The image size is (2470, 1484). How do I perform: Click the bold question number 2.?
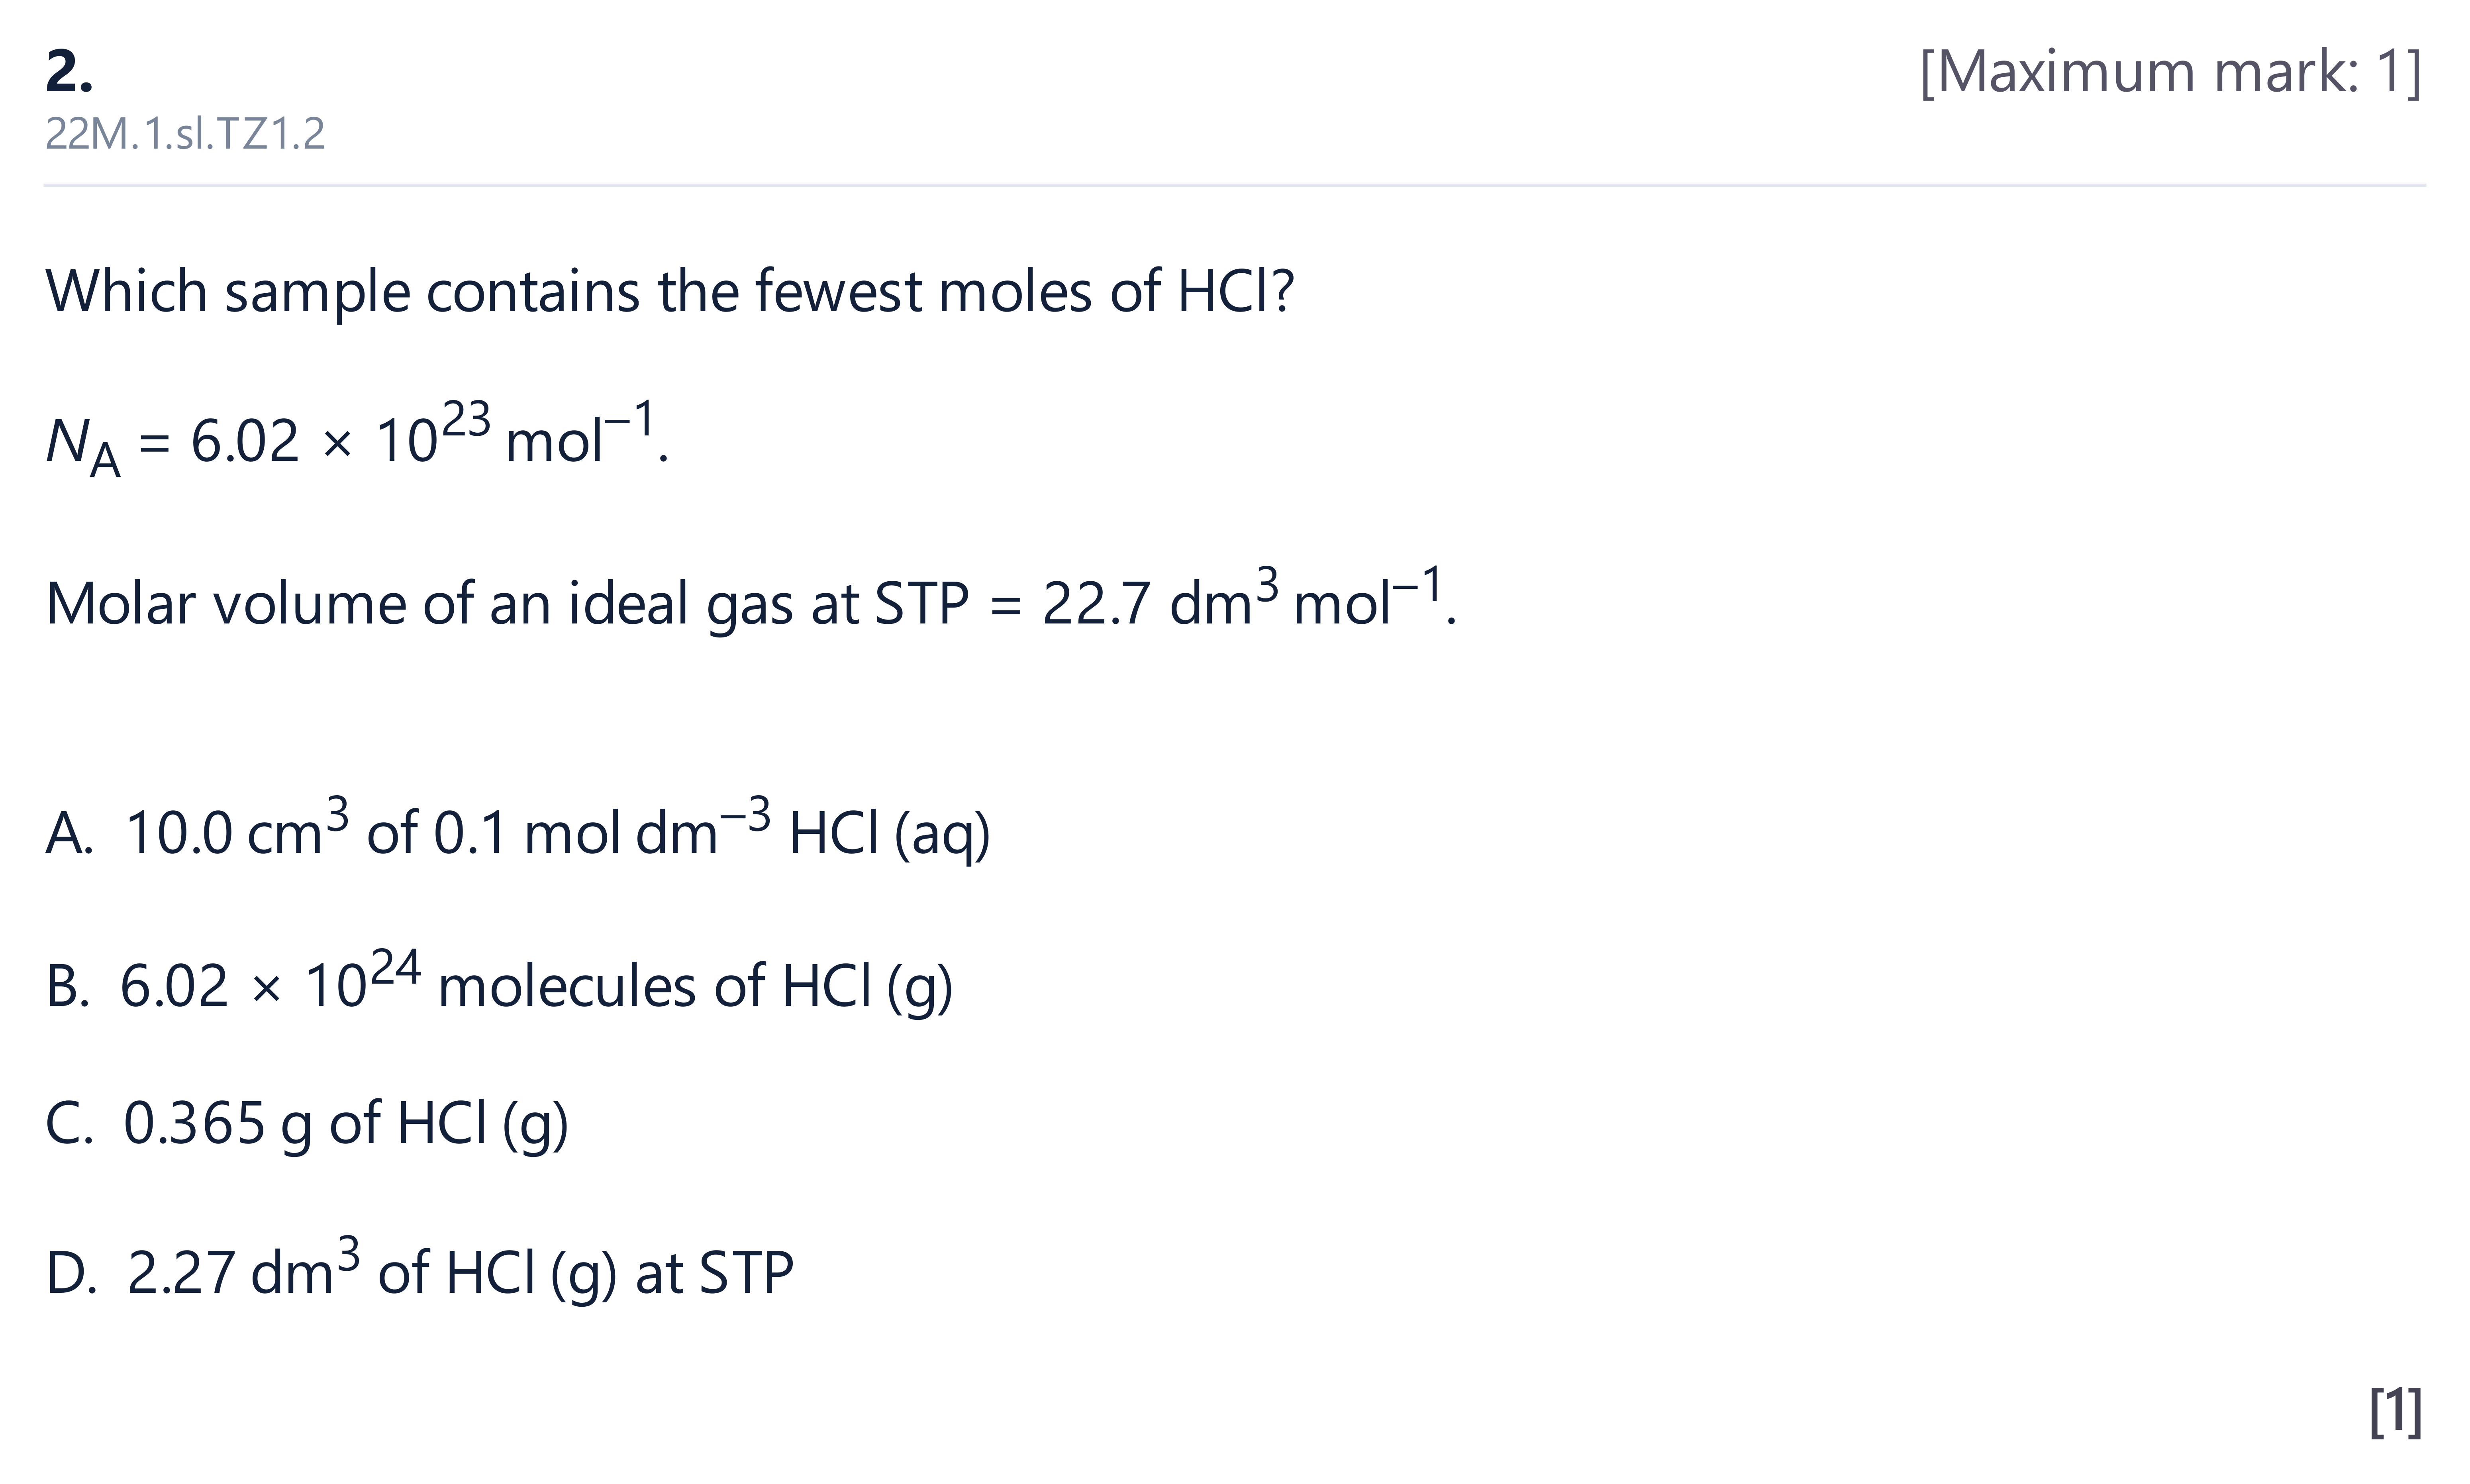click(x=69, y=73)
